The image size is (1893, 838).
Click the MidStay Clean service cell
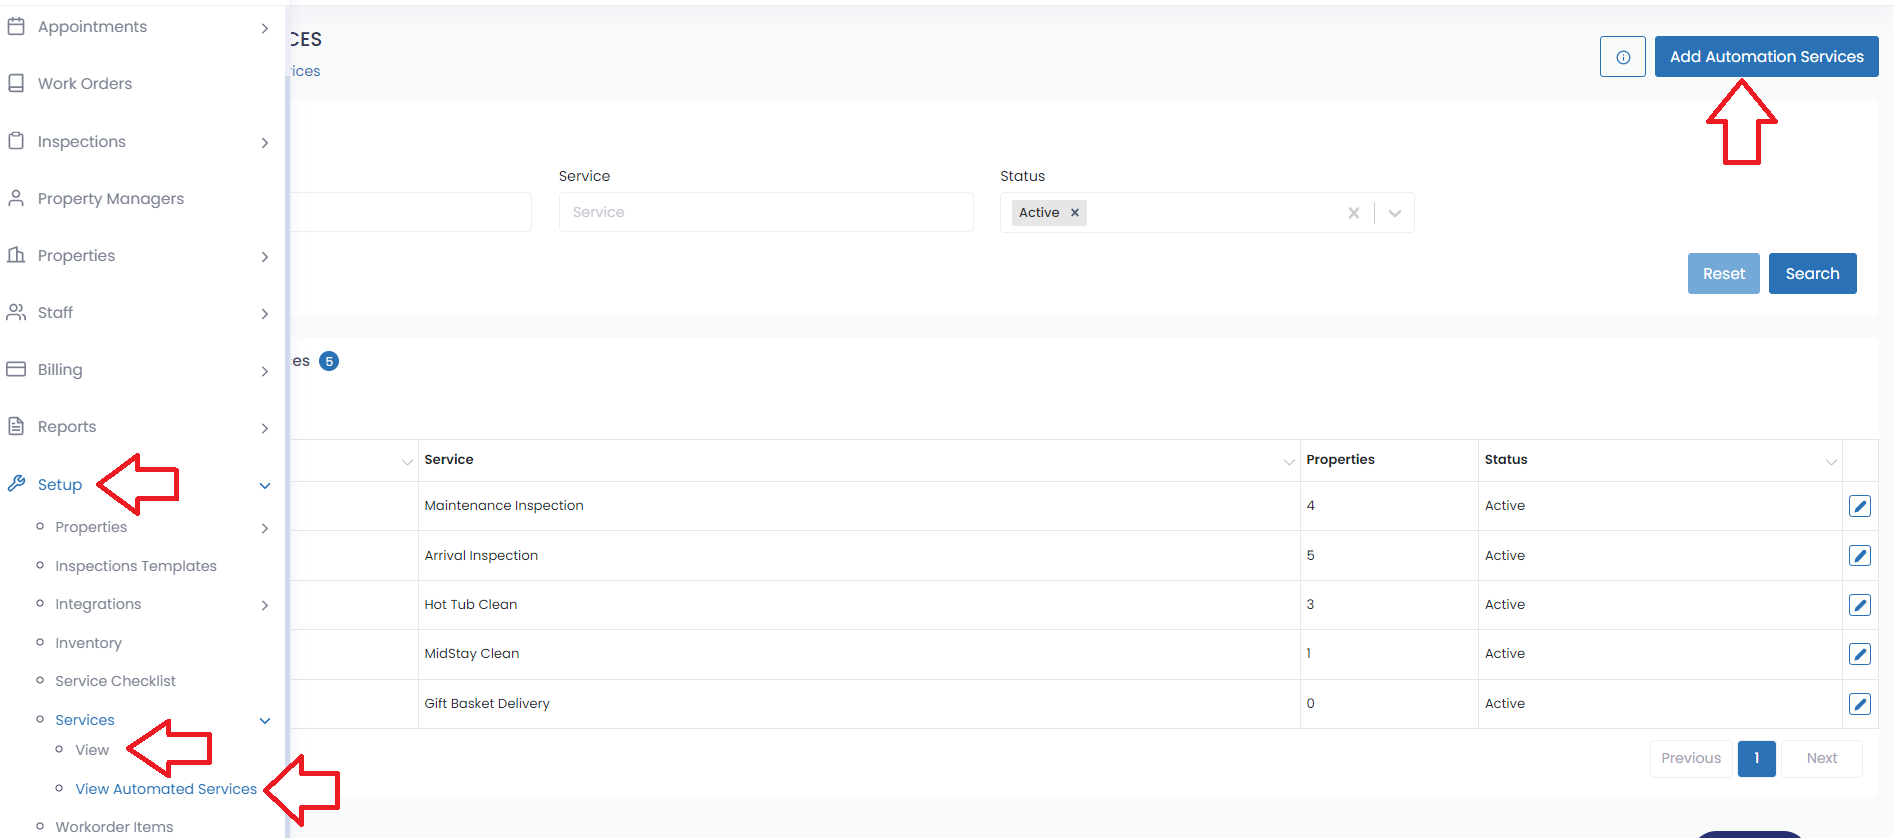(859, 654)
